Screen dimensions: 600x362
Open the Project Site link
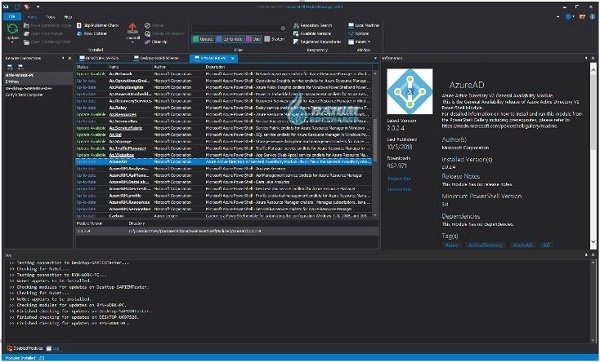point(399,179)
